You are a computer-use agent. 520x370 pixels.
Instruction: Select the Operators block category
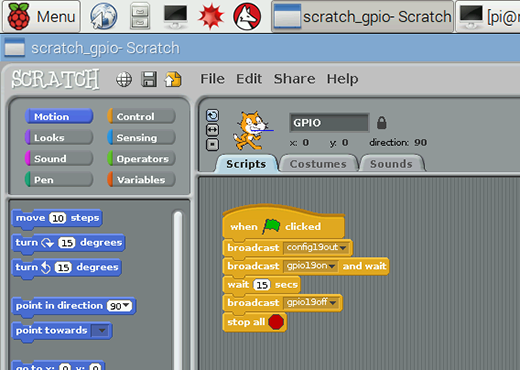click(141, 158)
